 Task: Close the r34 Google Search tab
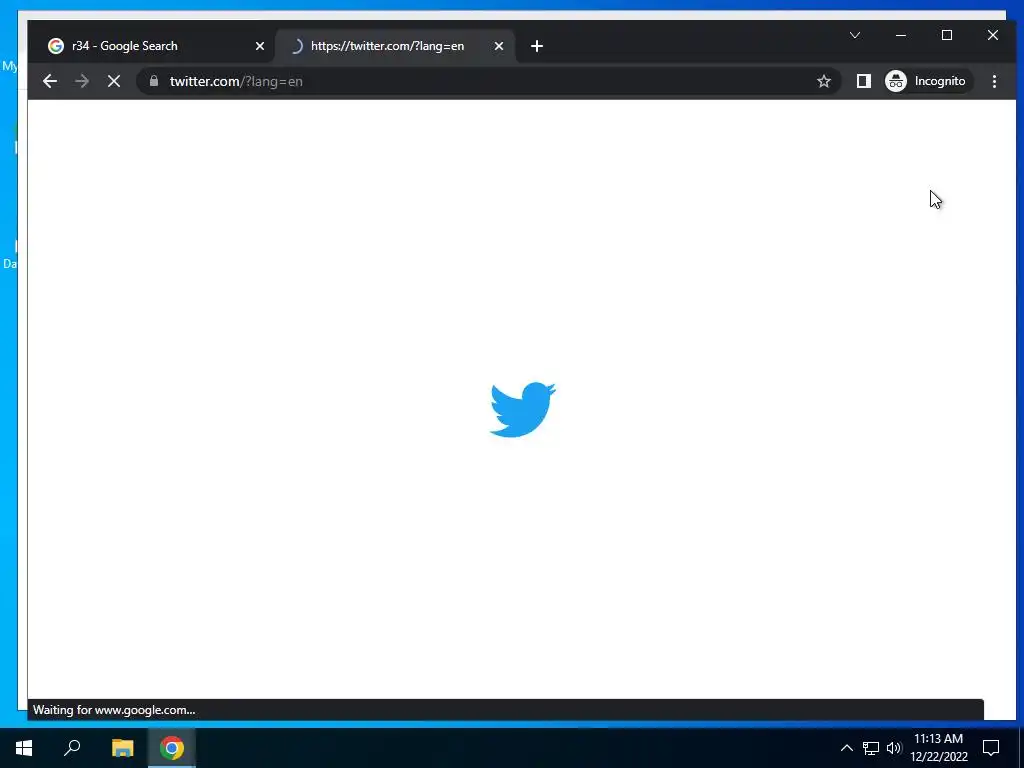click(x=260, y=46)
